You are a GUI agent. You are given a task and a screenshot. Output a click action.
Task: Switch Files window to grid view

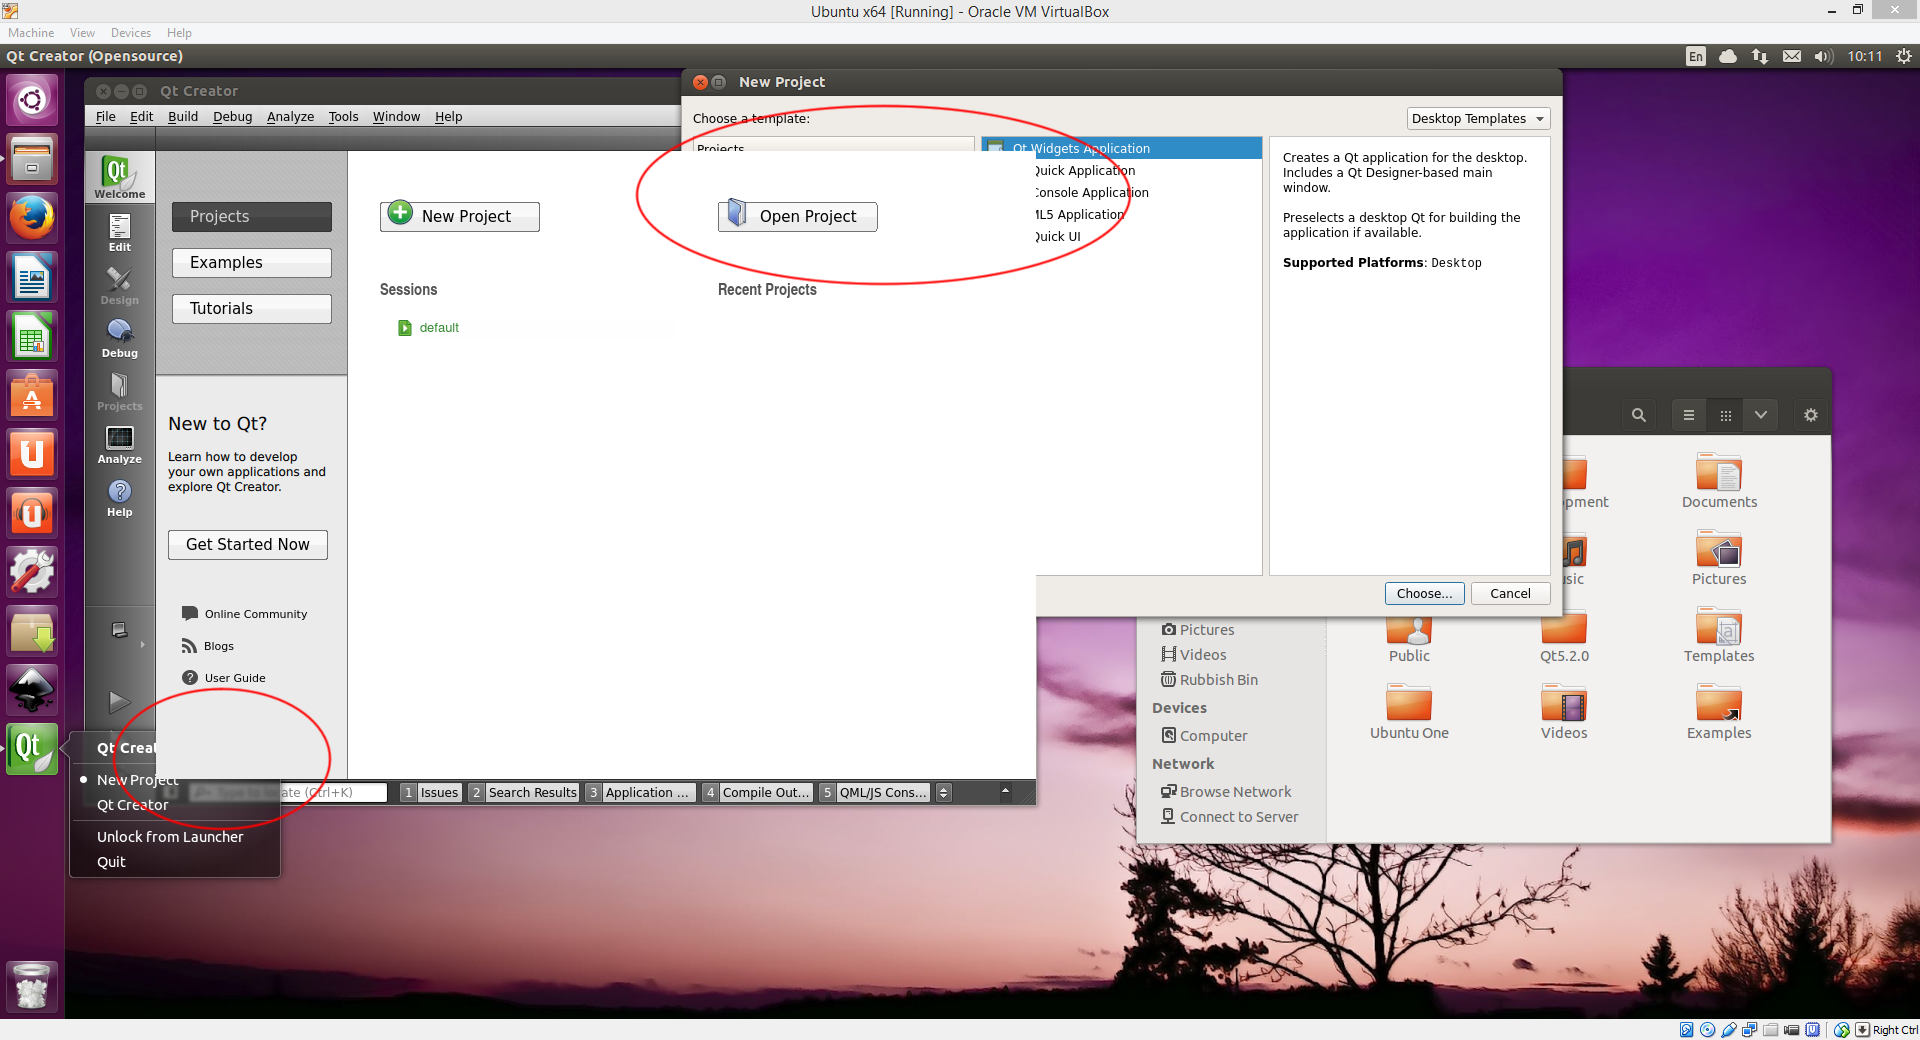pos(1725,415)
